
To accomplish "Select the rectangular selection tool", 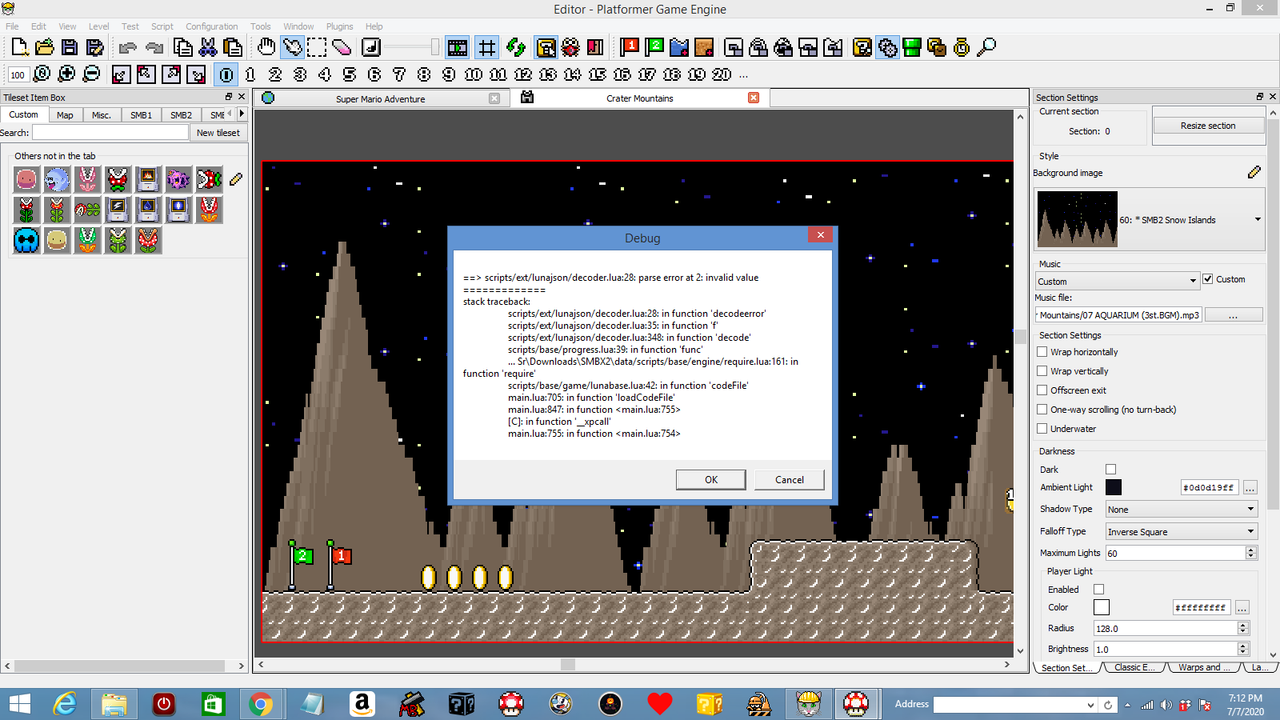I will pyautogui.click(x=315, y=47).
